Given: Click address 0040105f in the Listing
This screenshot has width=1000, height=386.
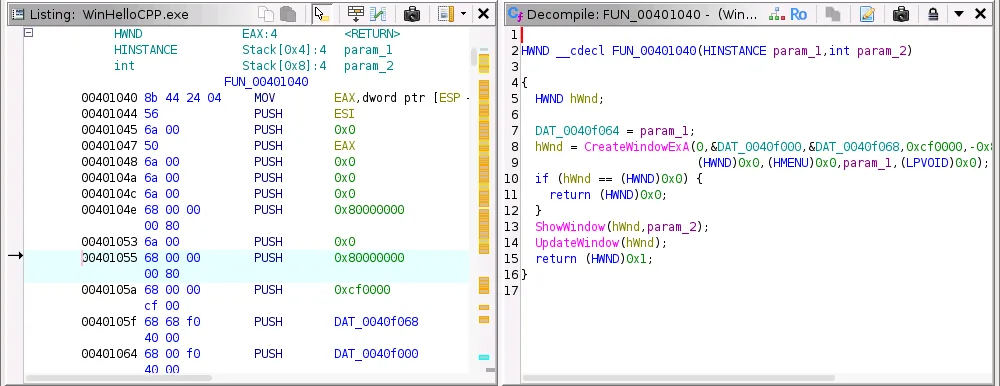Looking at the screenshot, I should 109,322.
